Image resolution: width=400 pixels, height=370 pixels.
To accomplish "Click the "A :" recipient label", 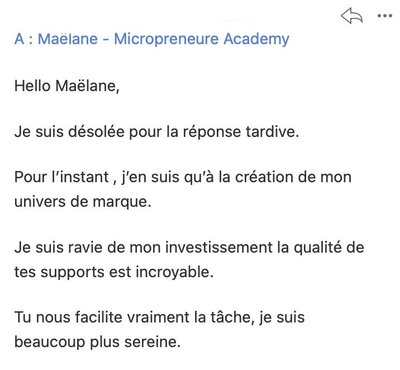I will (x=24, y=39).
